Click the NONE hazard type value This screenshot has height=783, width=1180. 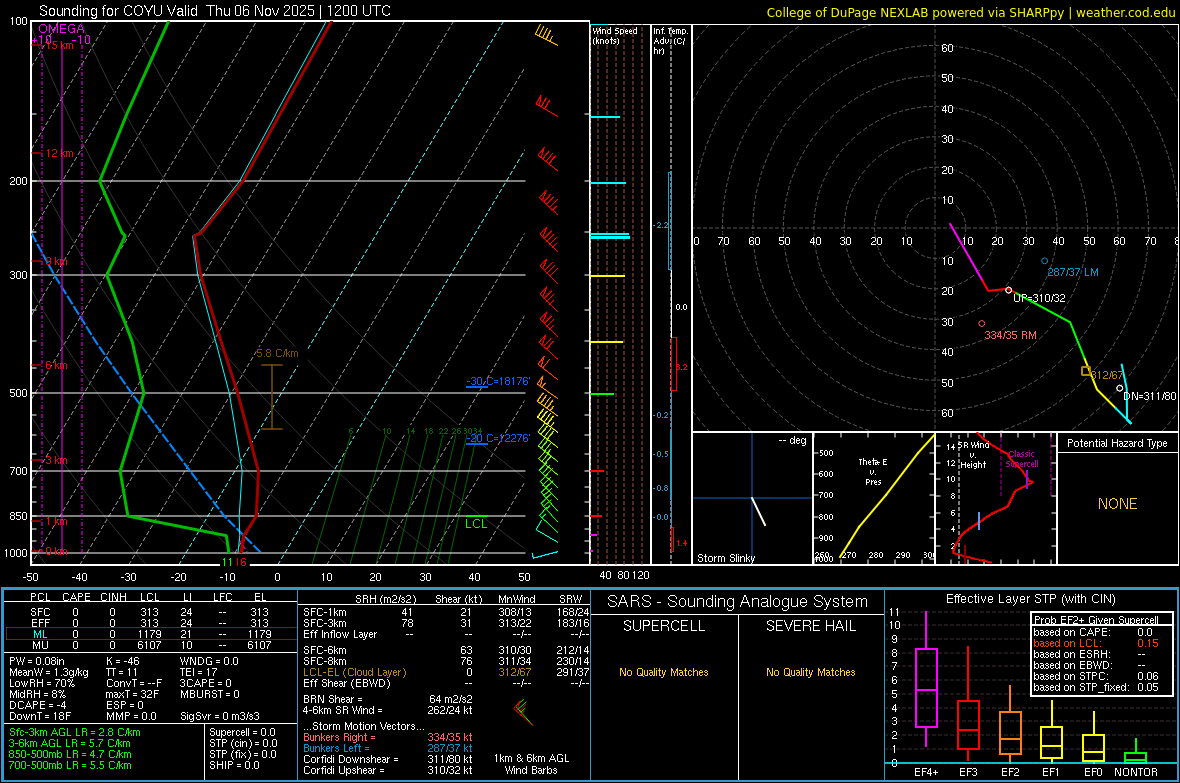1118,504
